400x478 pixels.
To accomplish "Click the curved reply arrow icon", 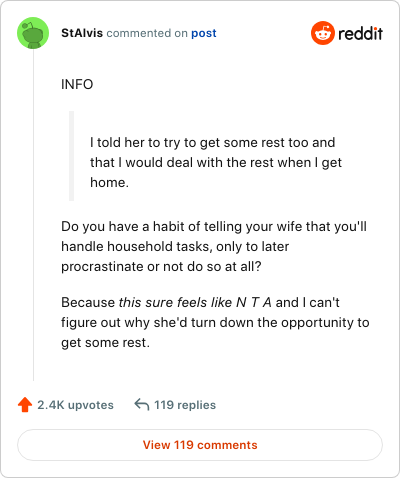I will (142, 405).
